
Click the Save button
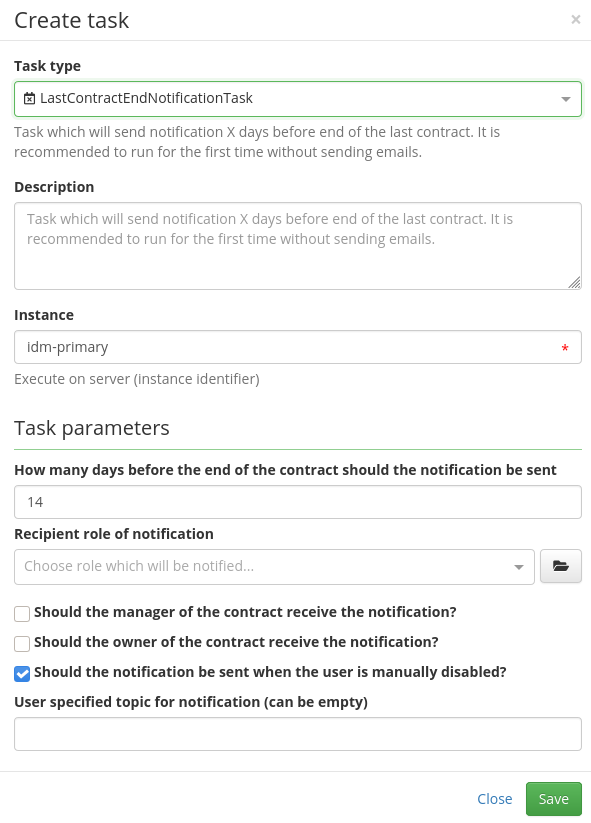pos(553,799)
